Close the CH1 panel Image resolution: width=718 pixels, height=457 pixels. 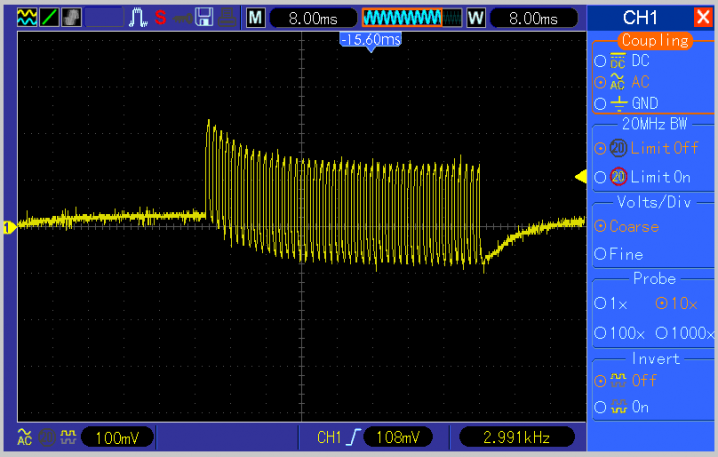click(703, 17)
